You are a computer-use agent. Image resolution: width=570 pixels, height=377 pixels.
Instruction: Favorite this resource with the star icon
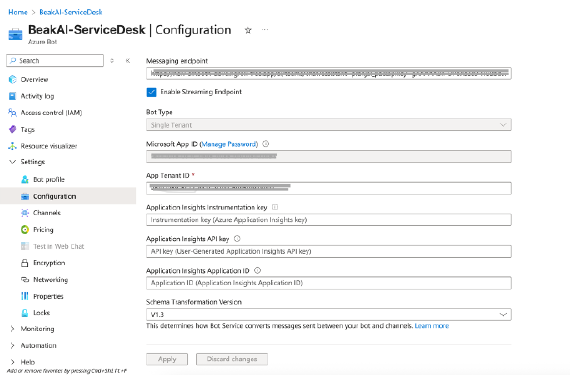pyautogui.click(x=248, y=30)
